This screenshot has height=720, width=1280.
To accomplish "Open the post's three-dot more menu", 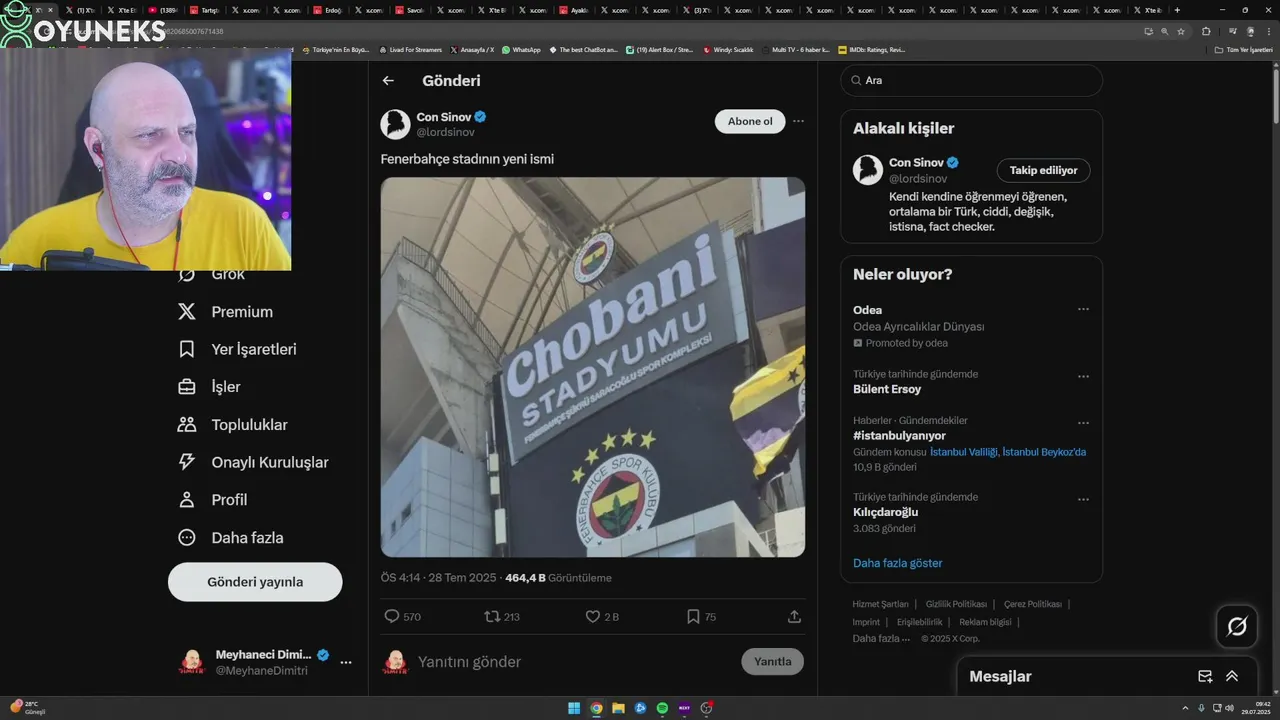I will click(x=798, y=121).
